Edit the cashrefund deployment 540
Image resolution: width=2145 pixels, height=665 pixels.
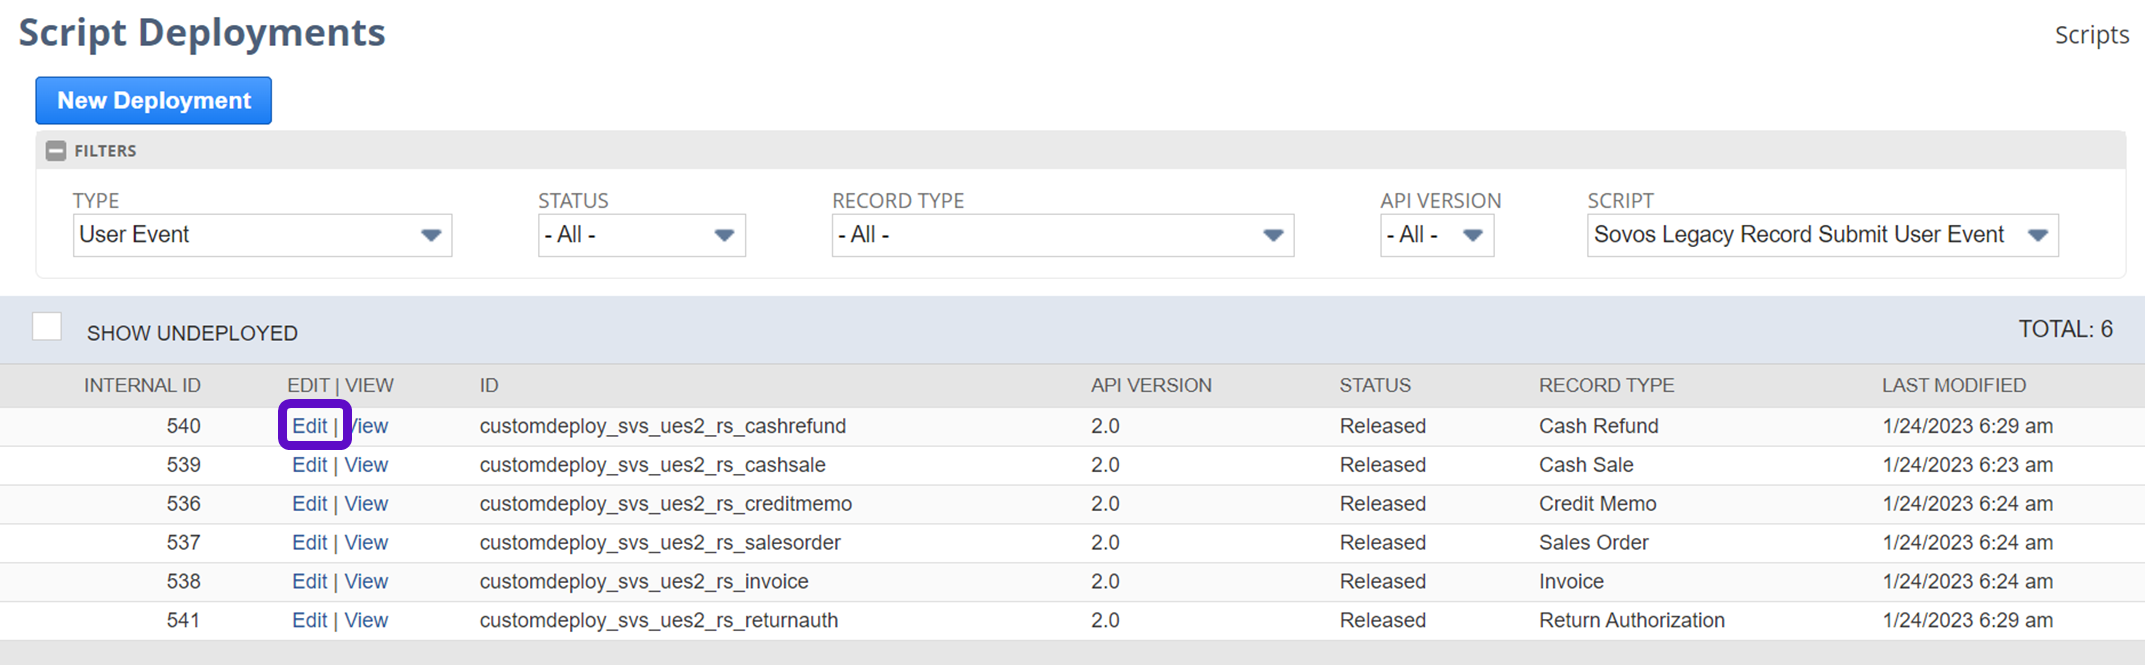[x=309, y=426]
